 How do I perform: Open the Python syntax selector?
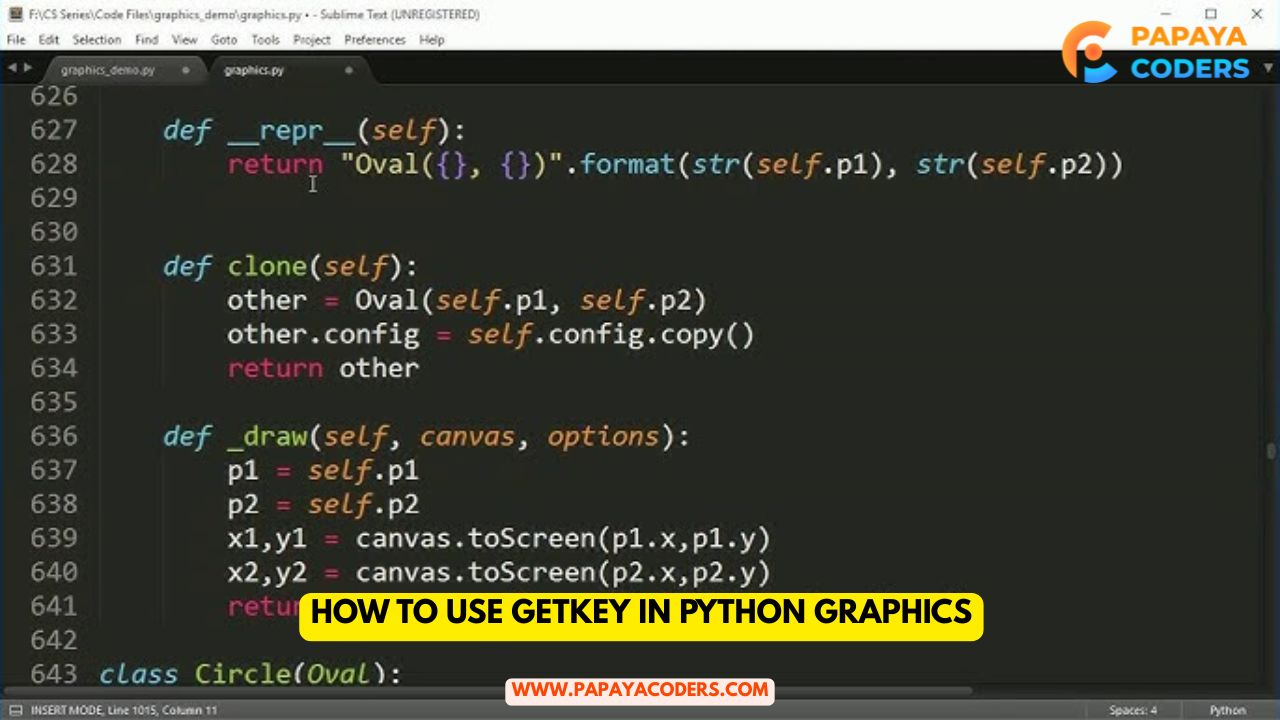1227,710
